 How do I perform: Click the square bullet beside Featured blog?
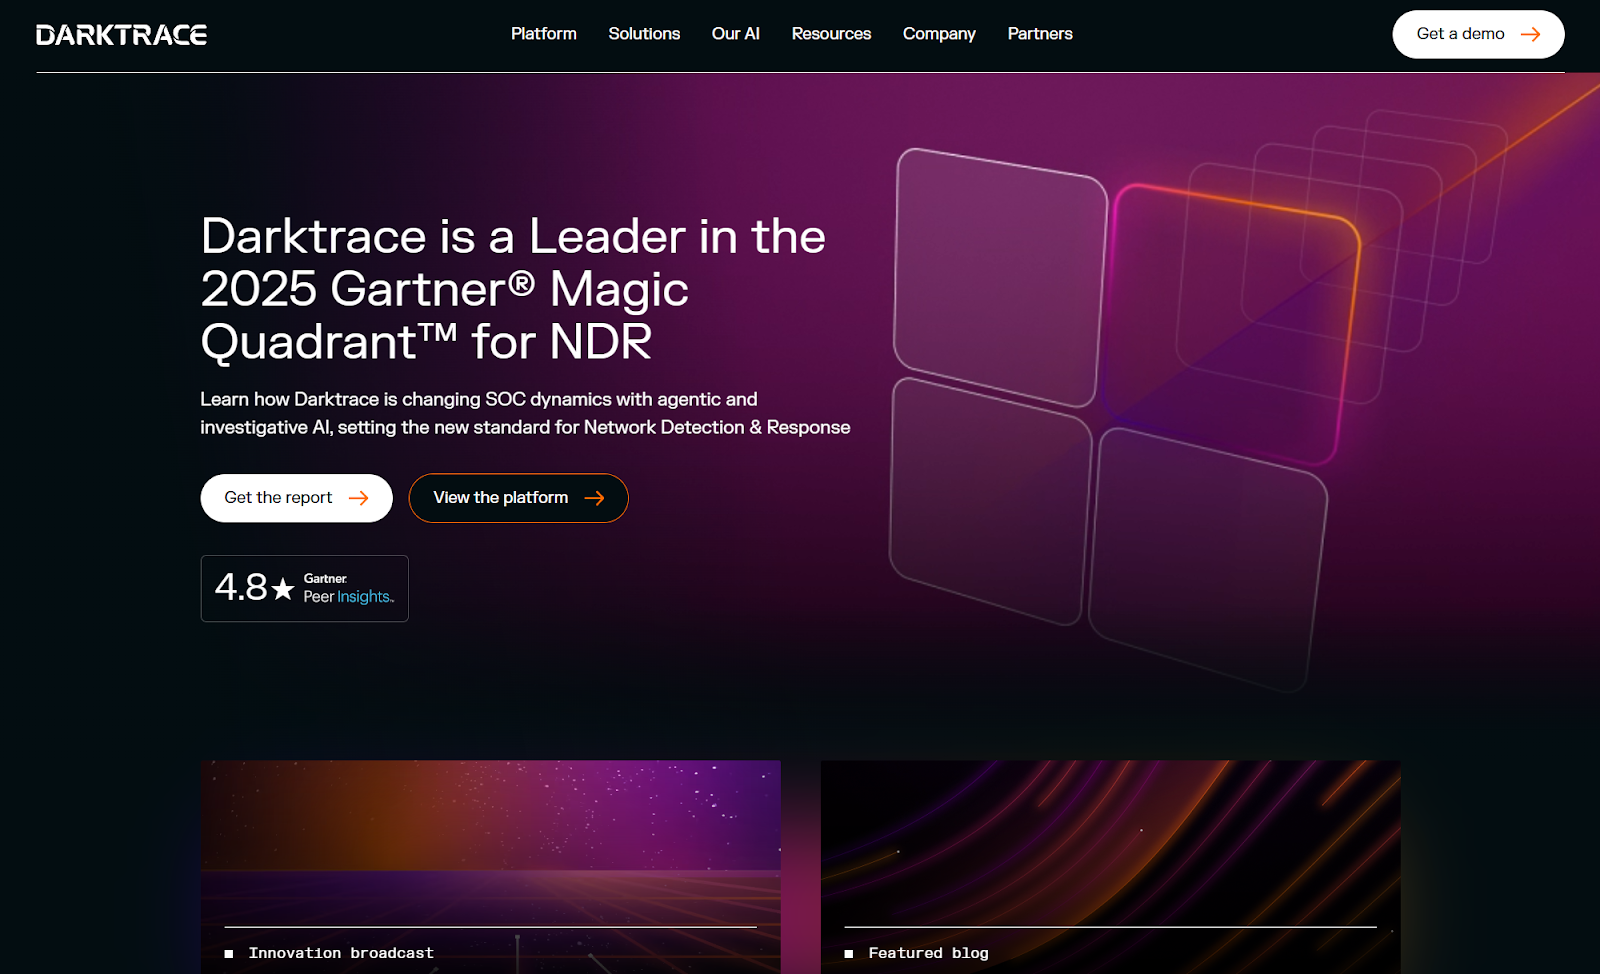coord(849,954)
